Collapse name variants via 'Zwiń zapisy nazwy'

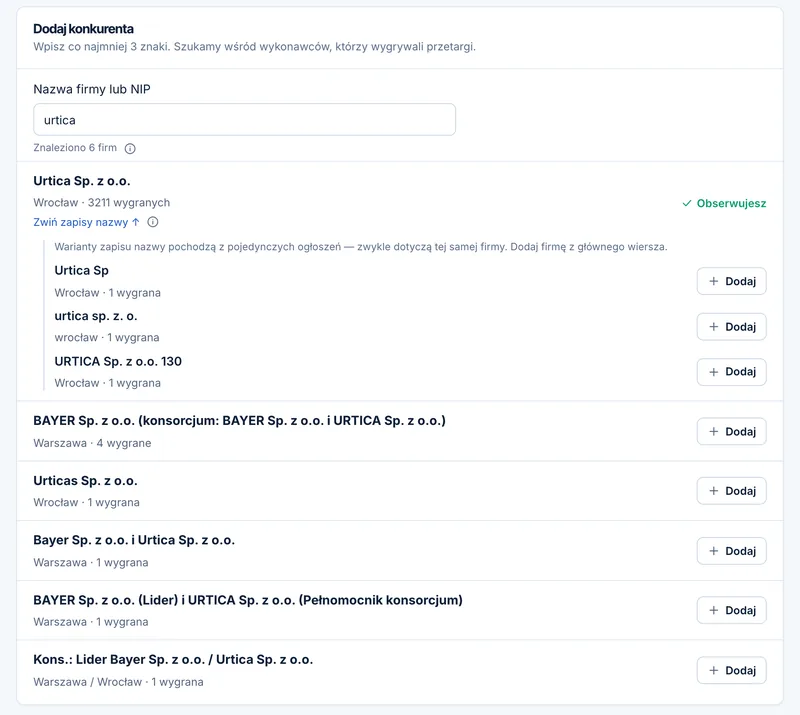point(86,222)
